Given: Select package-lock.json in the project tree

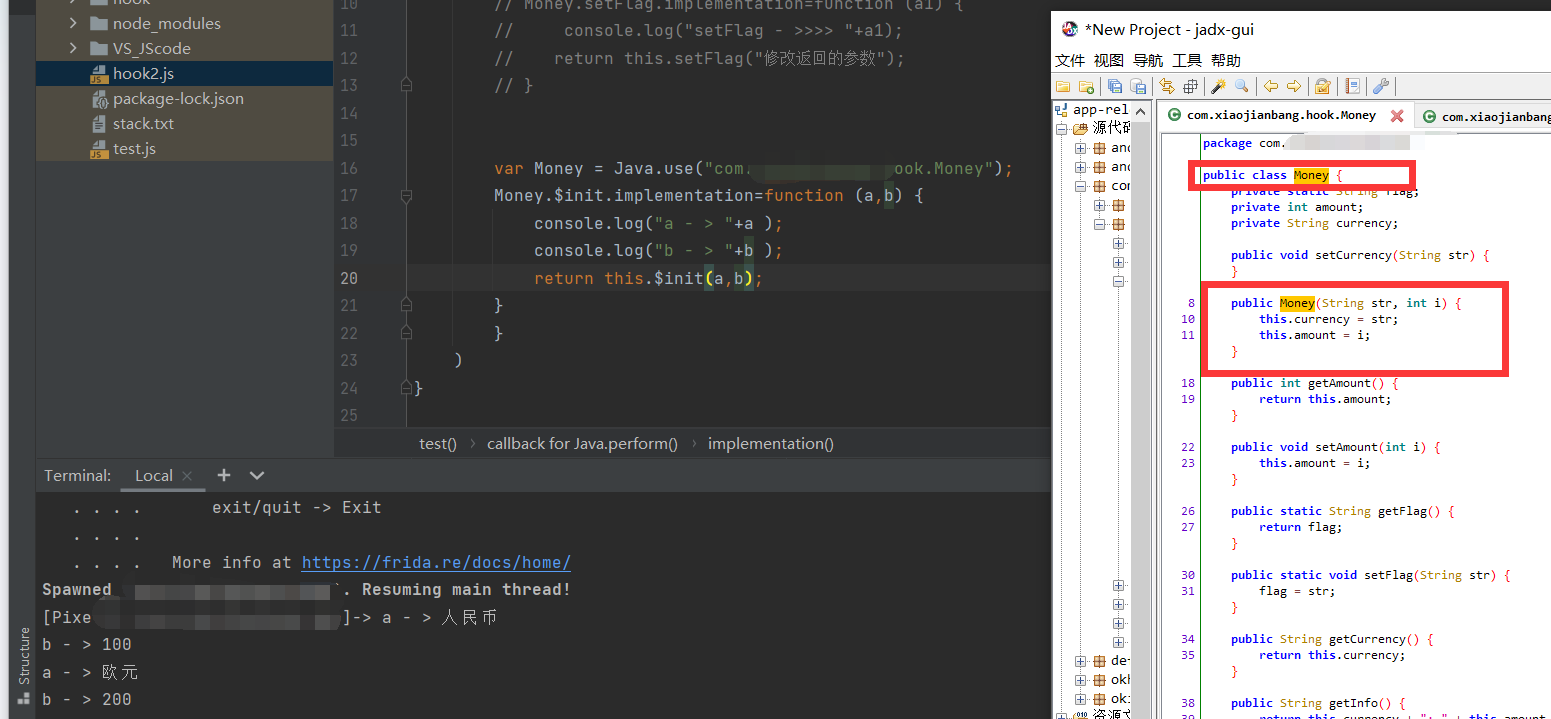Looking at the screenshot, I should coord(184,98).
